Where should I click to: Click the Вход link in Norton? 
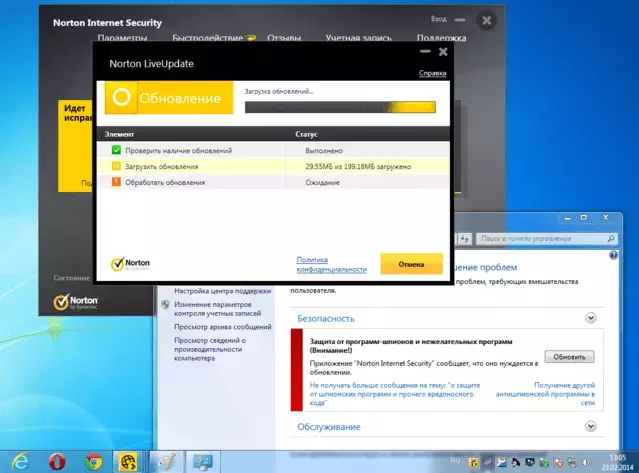(438, 19)
